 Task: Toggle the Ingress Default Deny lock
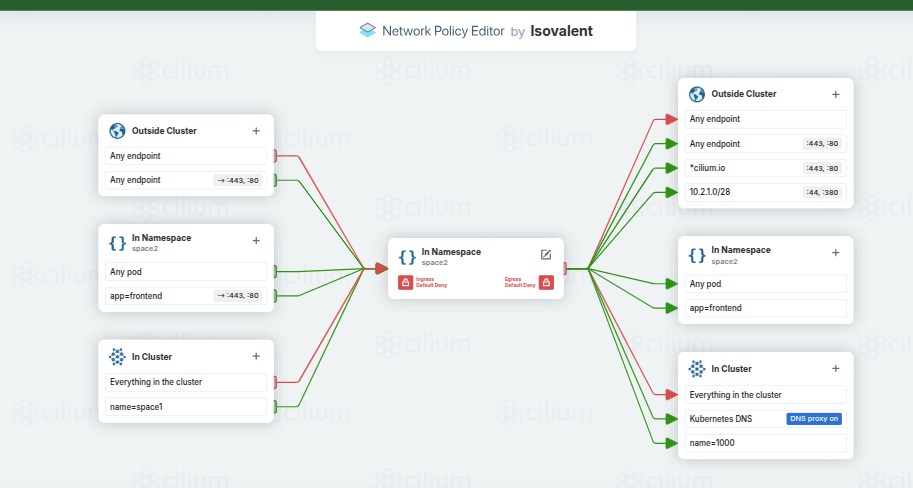tap(405, 283)
